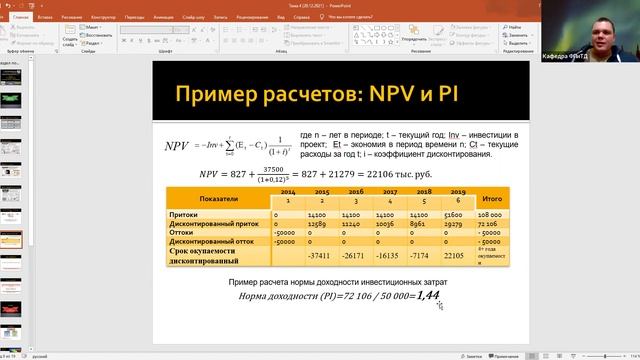This screenshot has width=640, height=360.
Task: Click the Найти (Find) magnifier button
Action: [x=512, y=27]
